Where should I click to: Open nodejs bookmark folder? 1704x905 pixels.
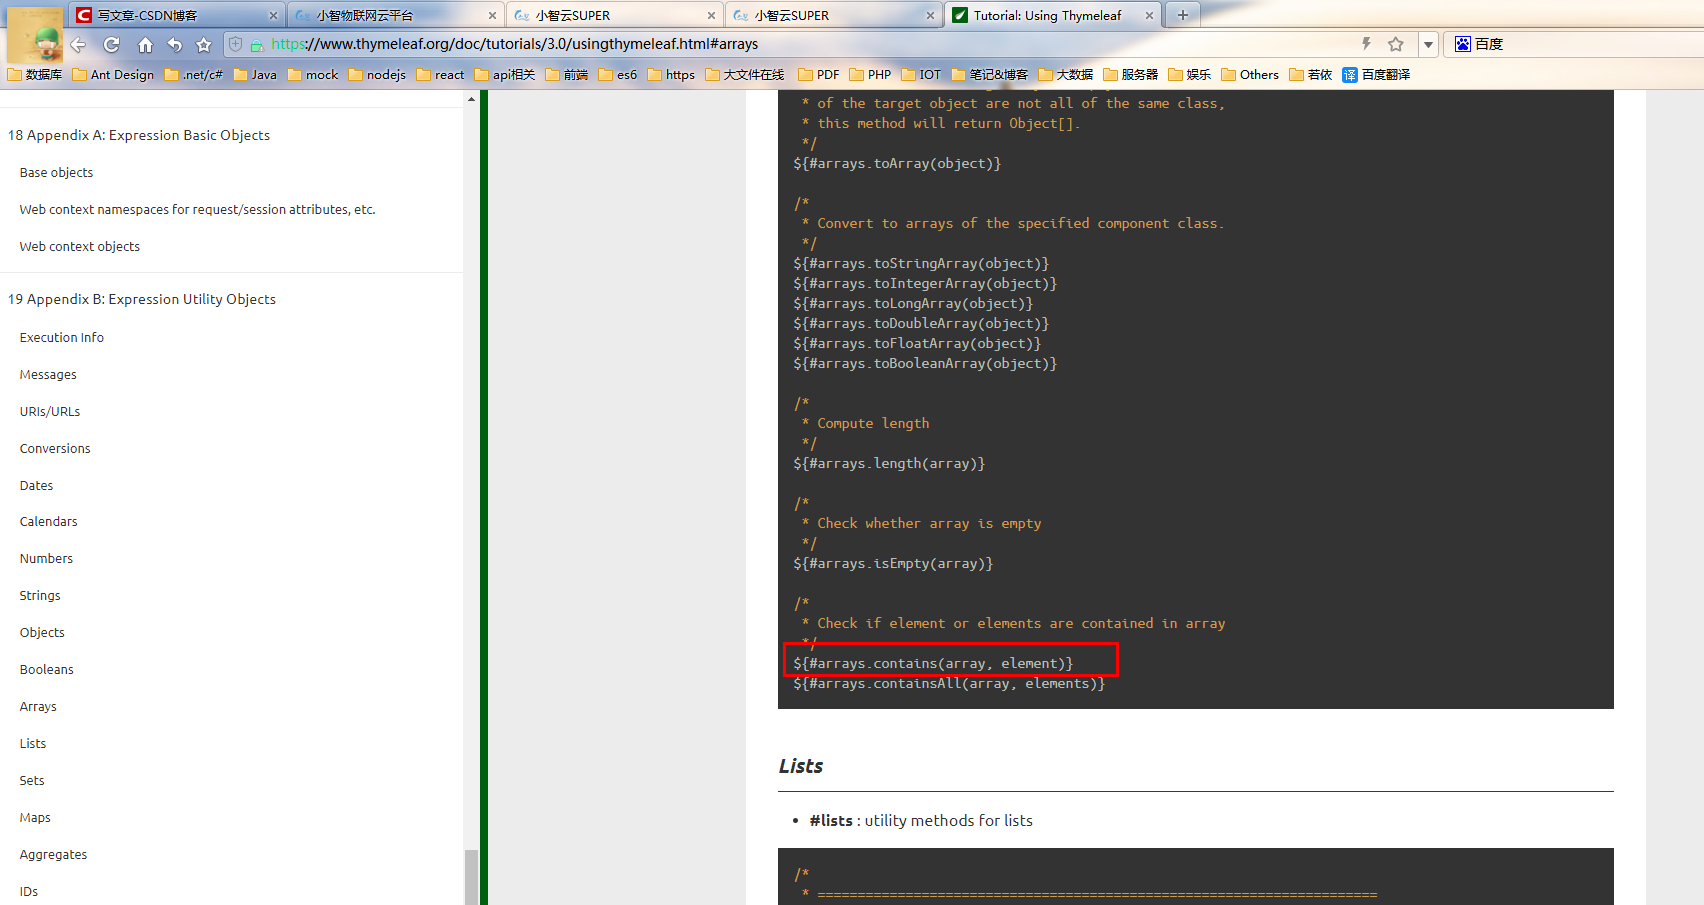(x=377, y=74)
